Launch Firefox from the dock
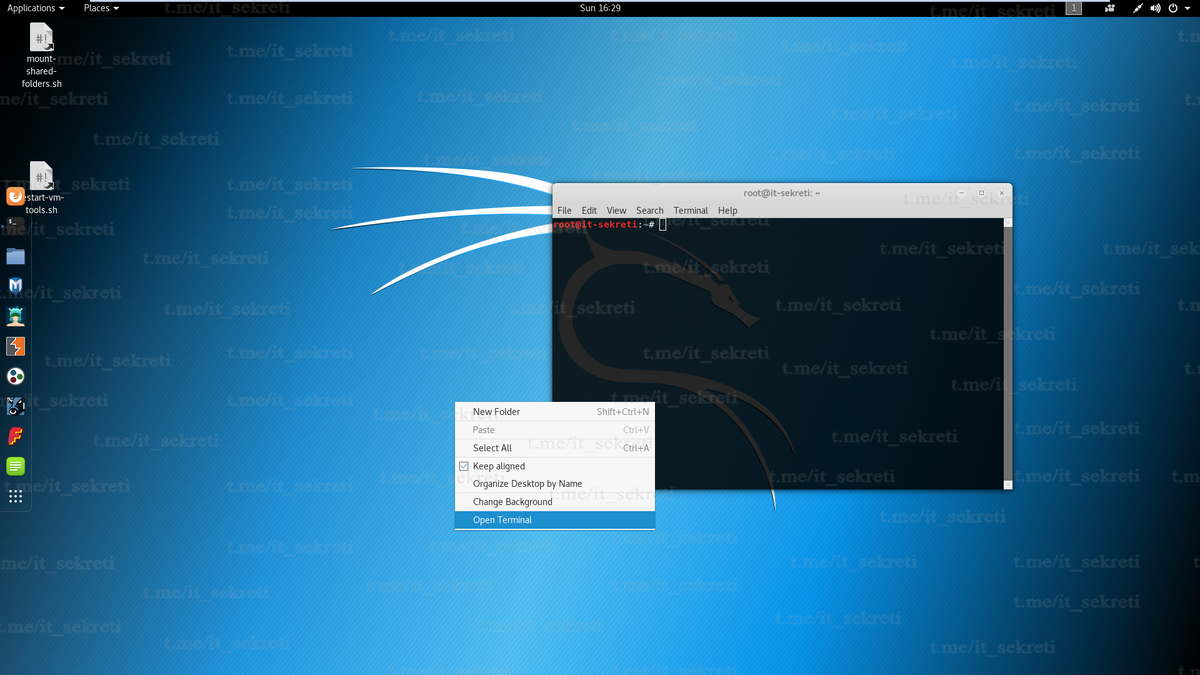Viewport: 1200px width, 675px height. (x=15, y=196)
